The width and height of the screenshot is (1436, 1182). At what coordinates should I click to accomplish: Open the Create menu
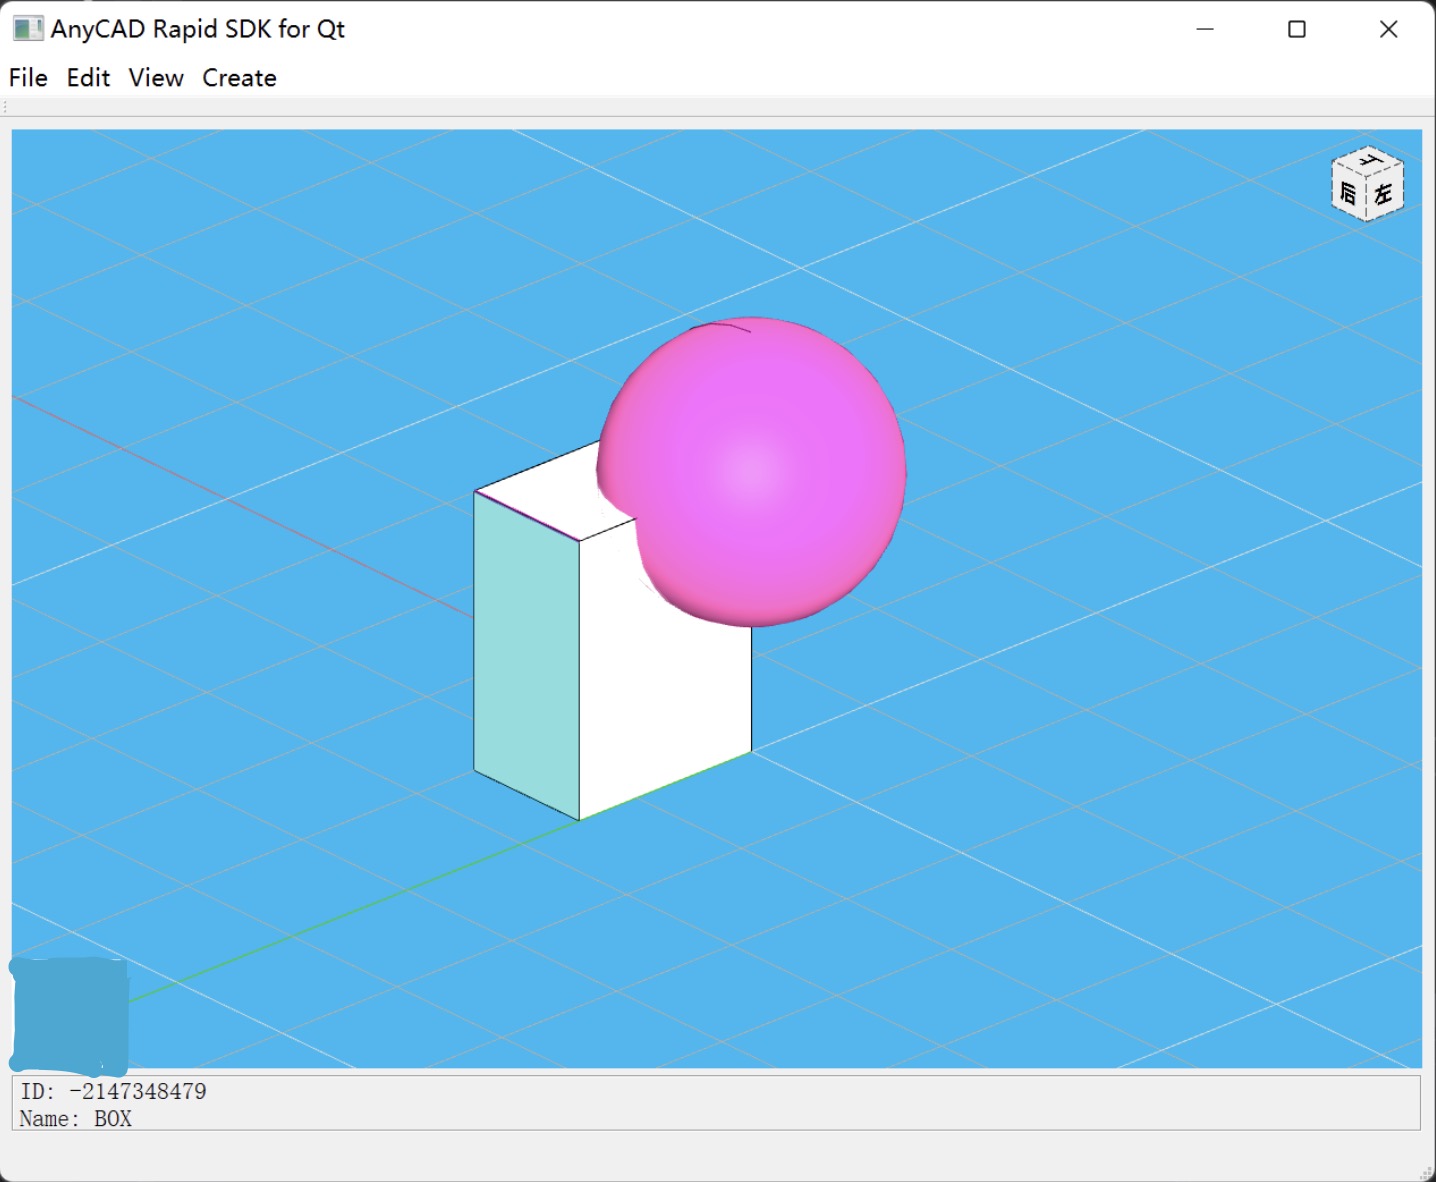(x=239, y=78)
